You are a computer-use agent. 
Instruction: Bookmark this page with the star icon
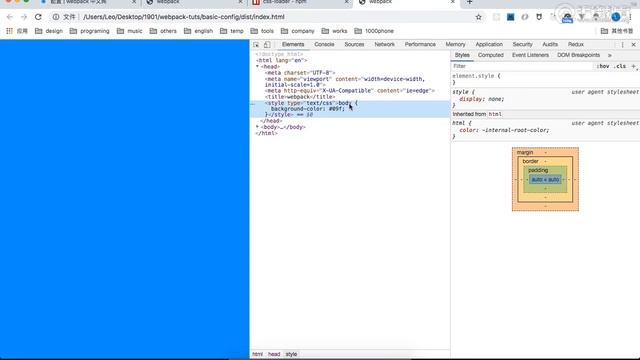coord(478,17)
